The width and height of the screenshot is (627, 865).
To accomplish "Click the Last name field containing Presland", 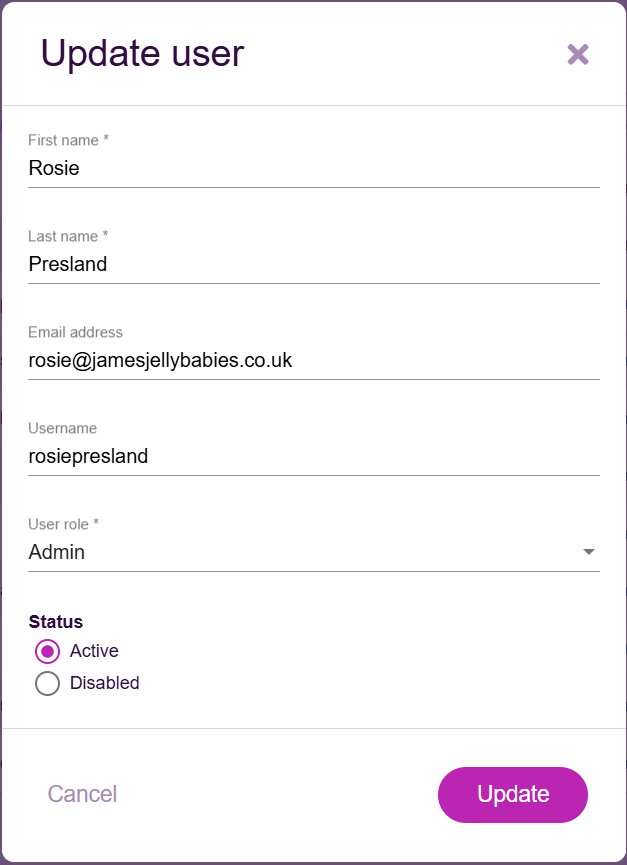I will (x=313, y=264).
